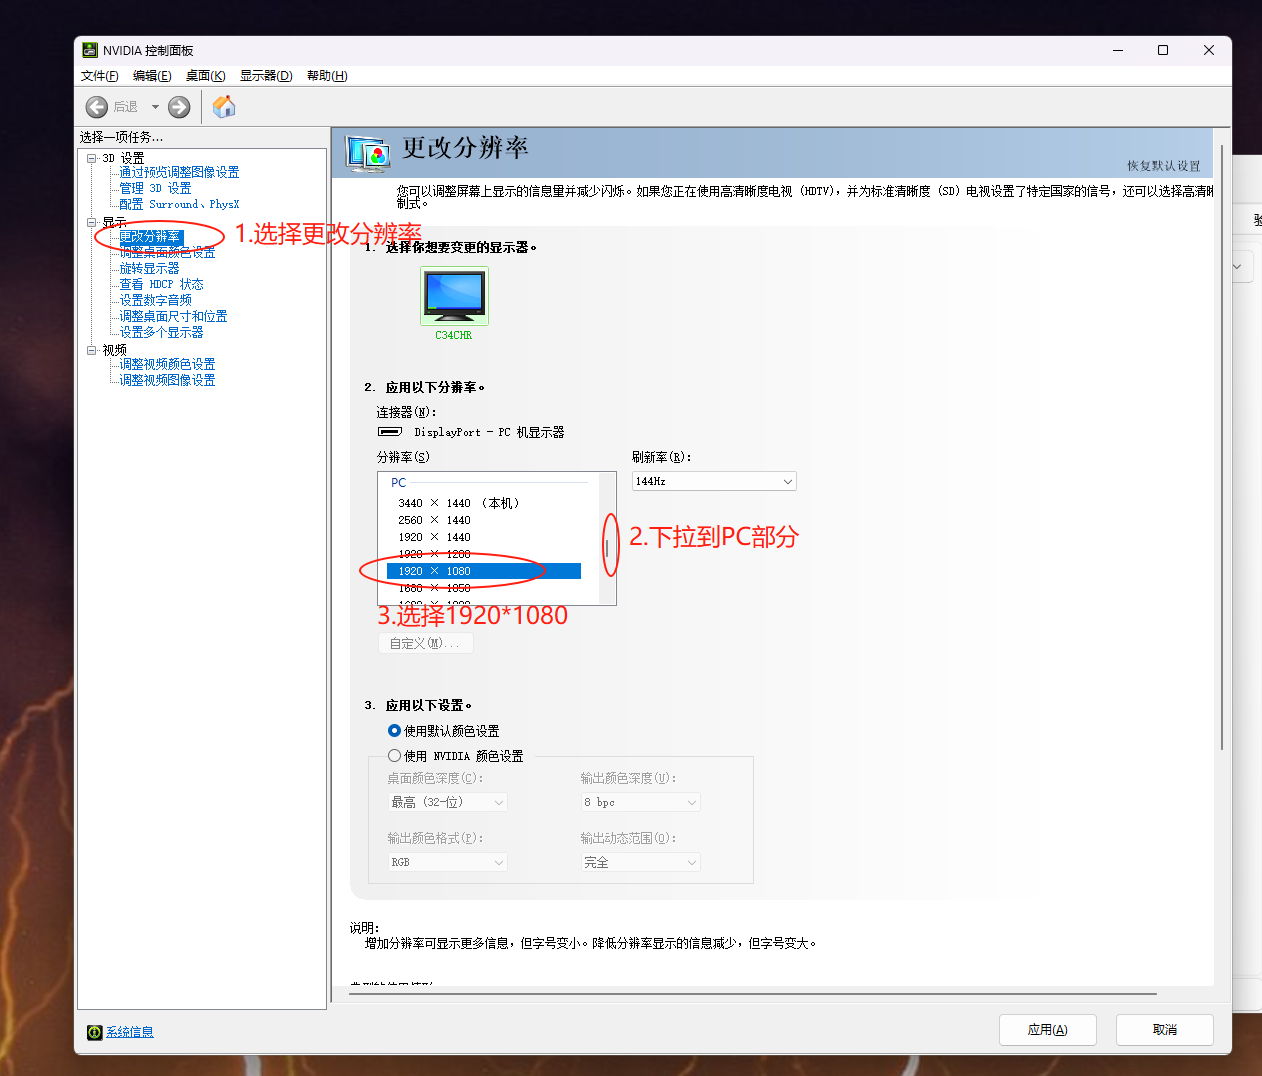
Task: Open 调整视频颜色设置 task
Action: pos(168,365)
